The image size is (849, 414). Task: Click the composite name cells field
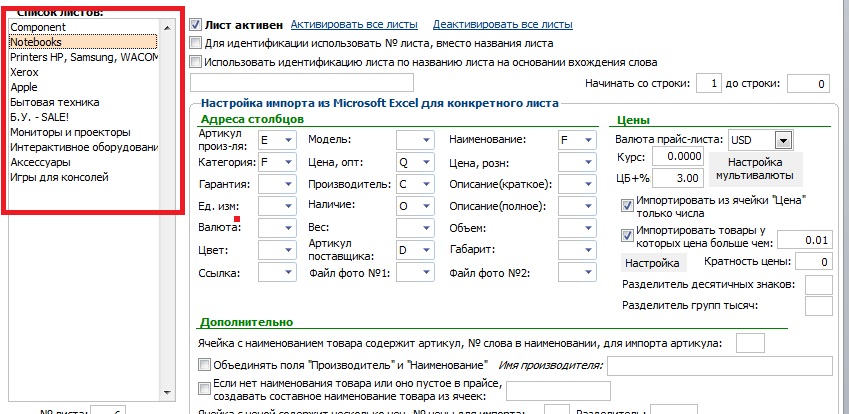pos(558,391)
